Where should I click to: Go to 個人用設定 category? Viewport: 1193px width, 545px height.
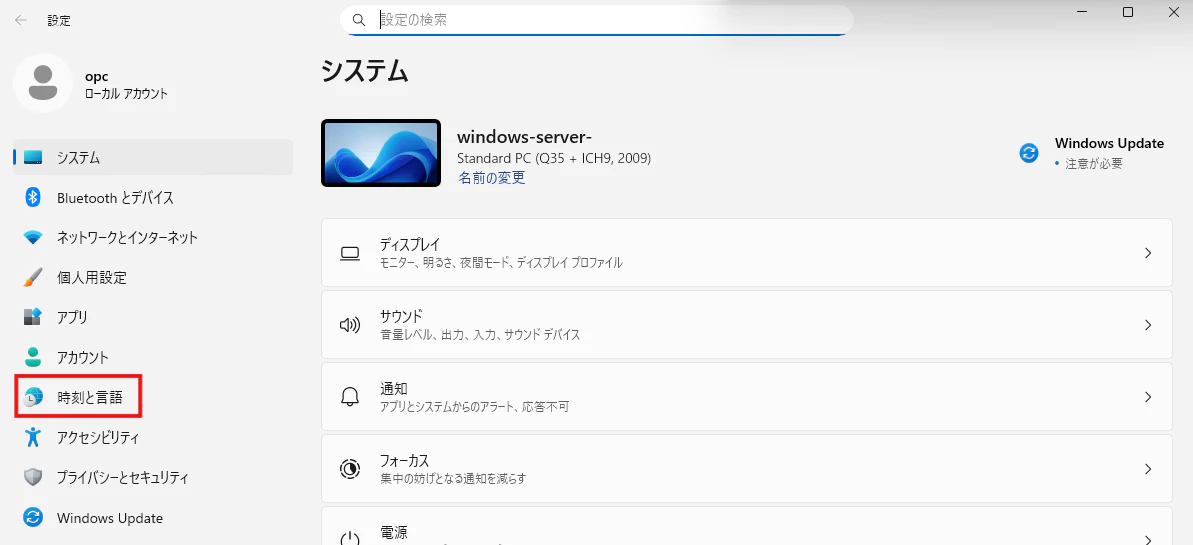(91, 277)
